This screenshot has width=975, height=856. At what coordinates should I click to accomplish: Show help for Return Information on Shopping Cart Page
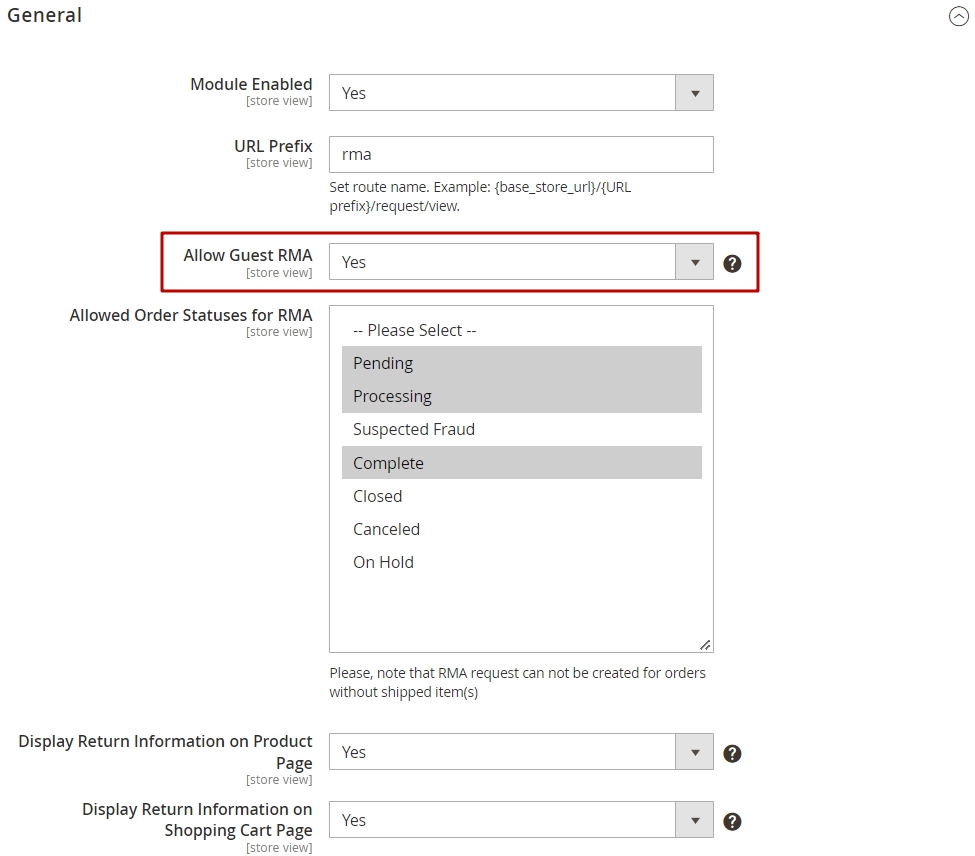(732, 821)
